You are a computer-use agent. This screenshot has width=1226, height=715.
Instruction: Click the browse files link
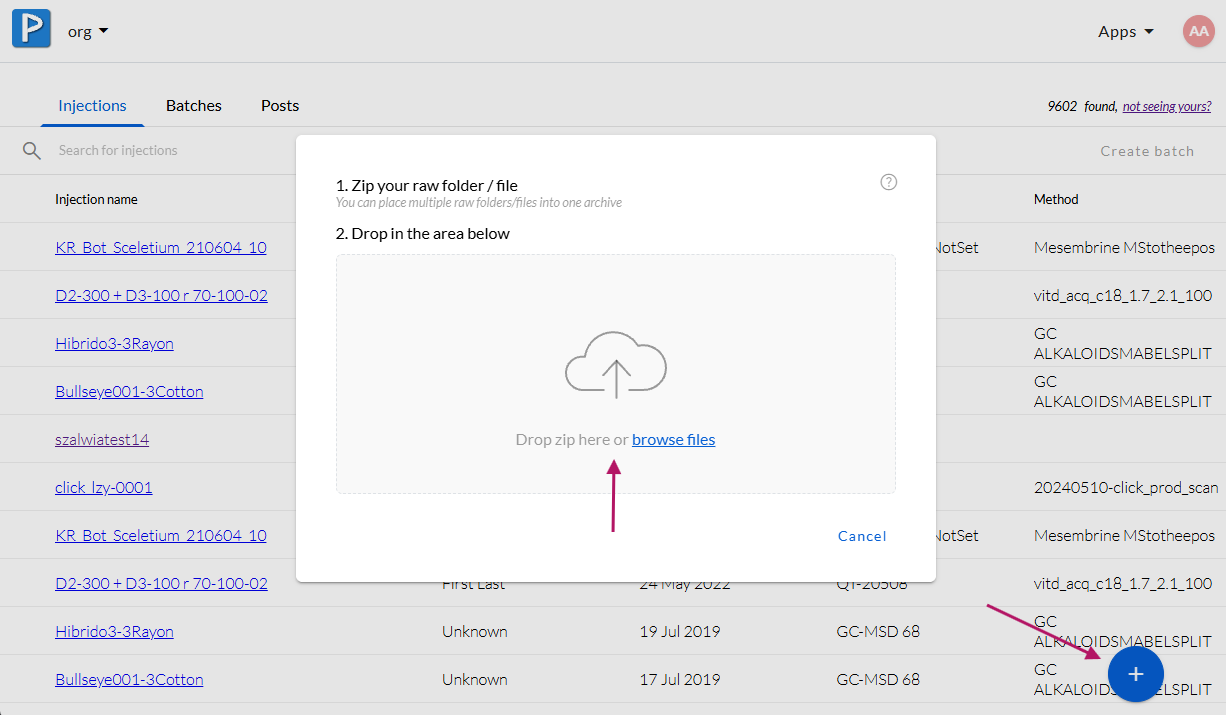pyautogui.click(x=673, y=439)
